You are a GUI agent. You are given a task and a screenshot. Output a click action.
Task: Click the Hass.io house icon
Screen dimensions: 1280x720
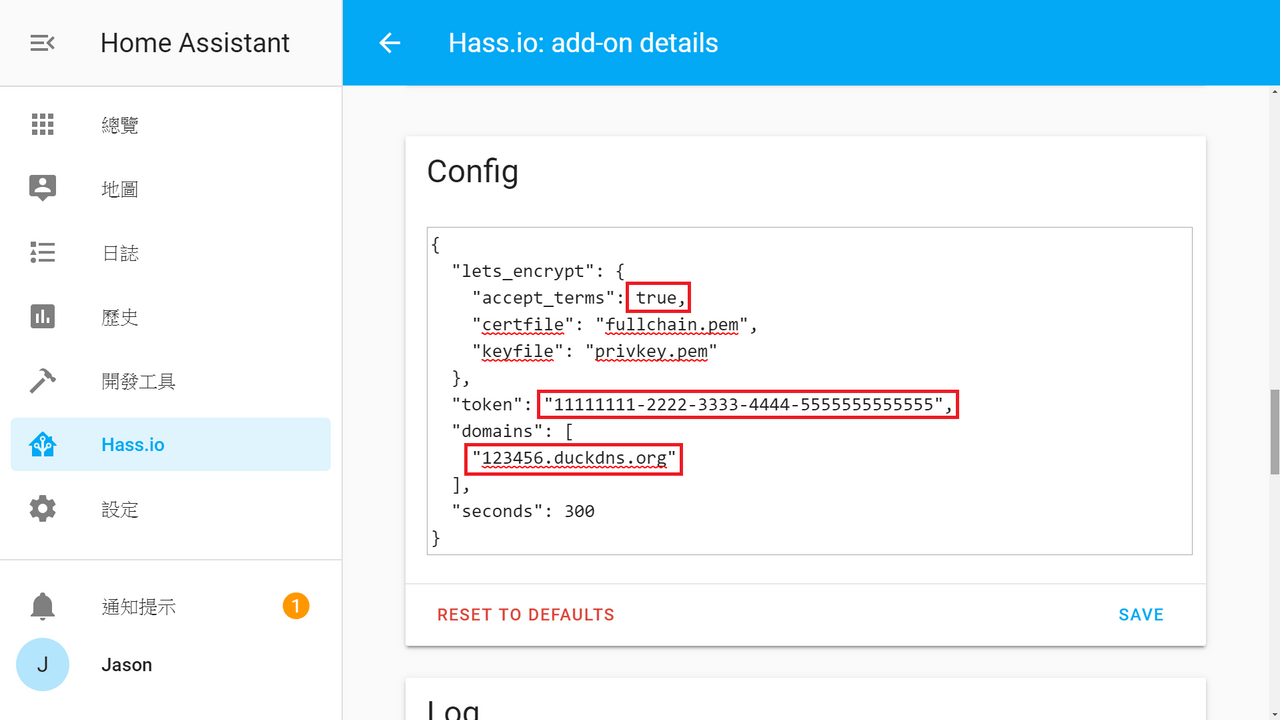[42, 445]
